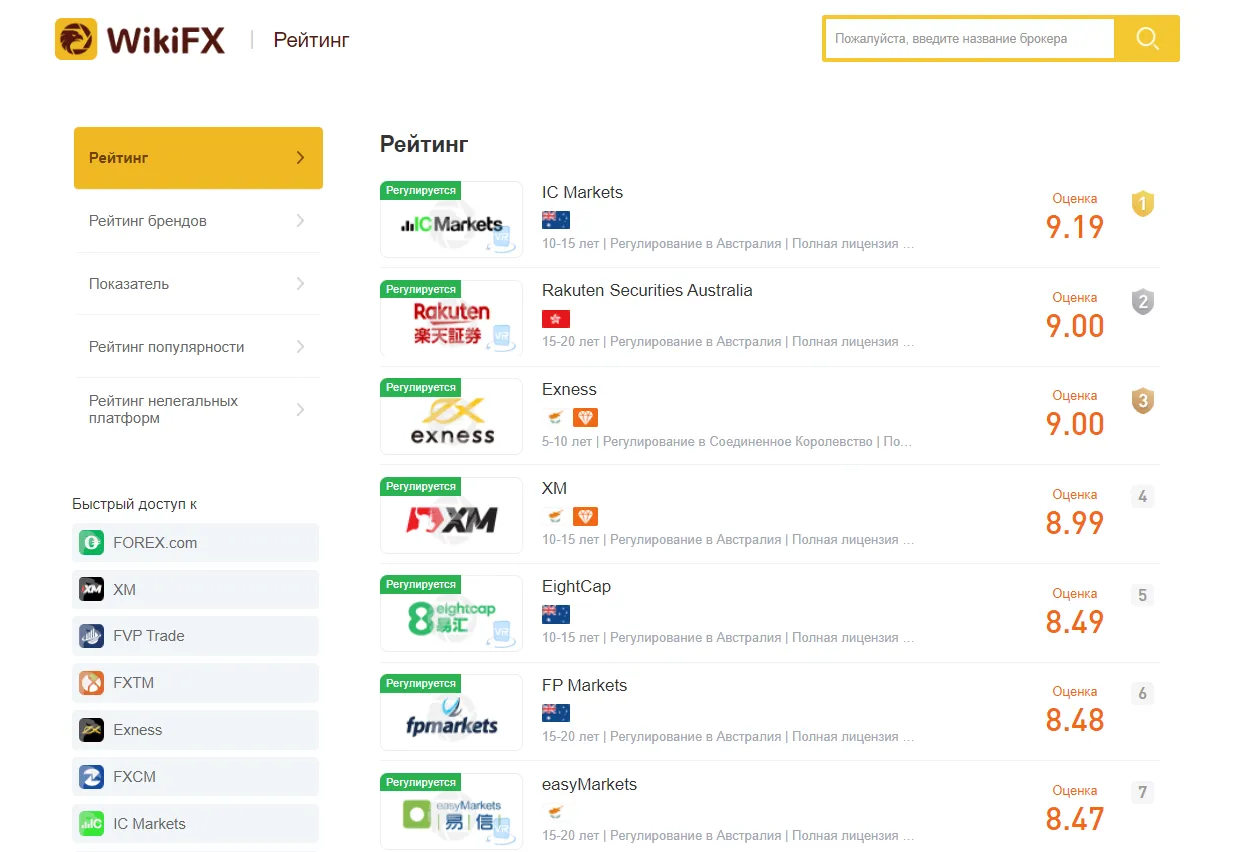This screenshot has height=852, width=1234.
Task: Click the XM broker name in ranking list
Action: [x=554, y=489]
